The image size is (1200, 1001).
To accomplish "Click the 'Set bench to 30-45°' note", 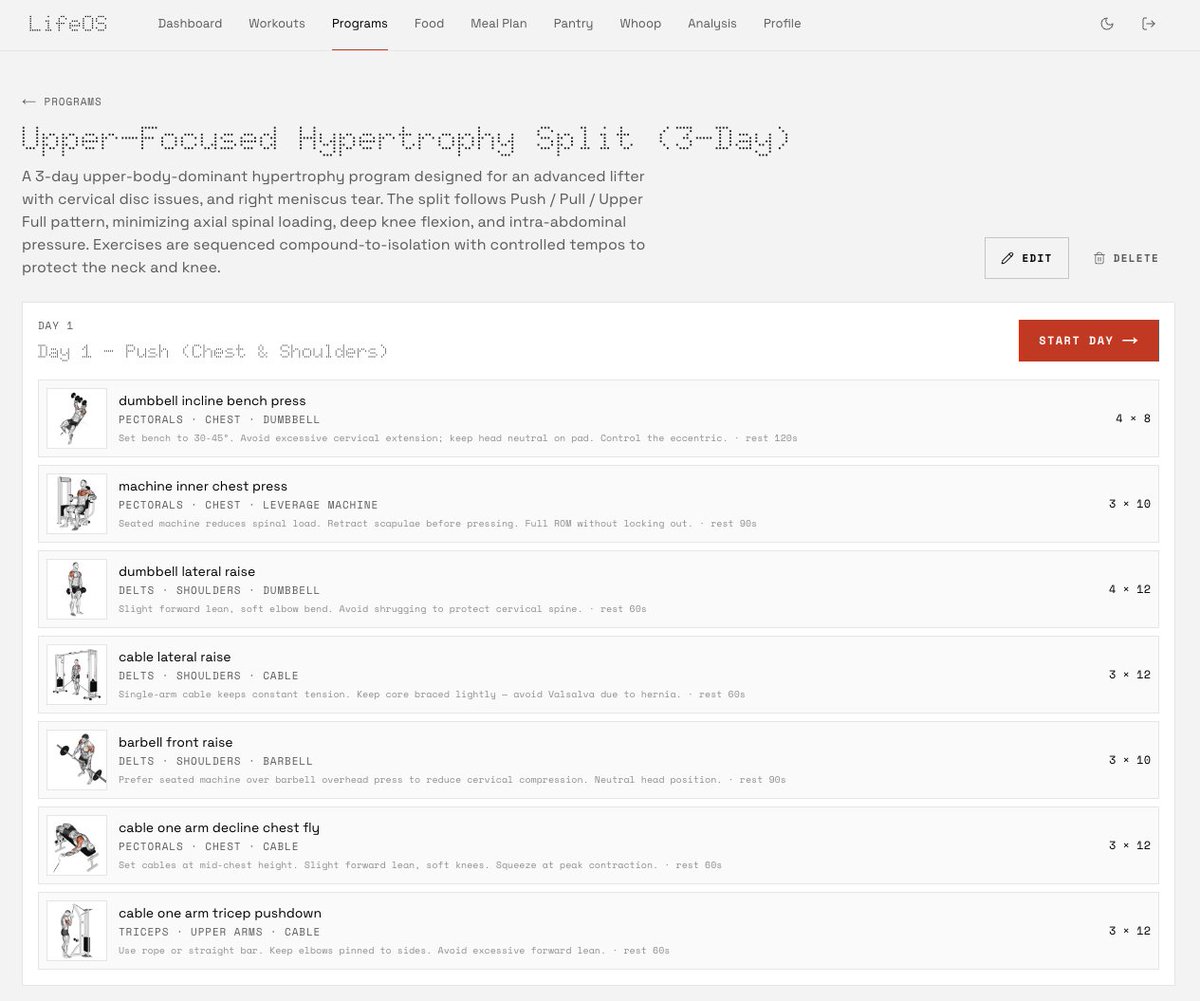I will (458, 438).
